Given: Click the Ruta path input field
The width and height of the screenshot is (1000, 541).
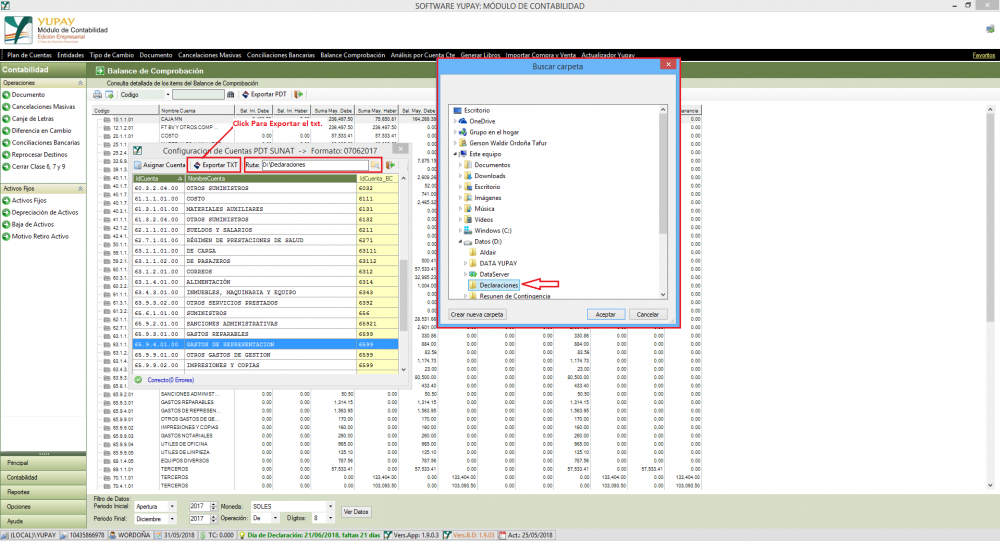Looking at the screenshot, I should pos(314,165).
